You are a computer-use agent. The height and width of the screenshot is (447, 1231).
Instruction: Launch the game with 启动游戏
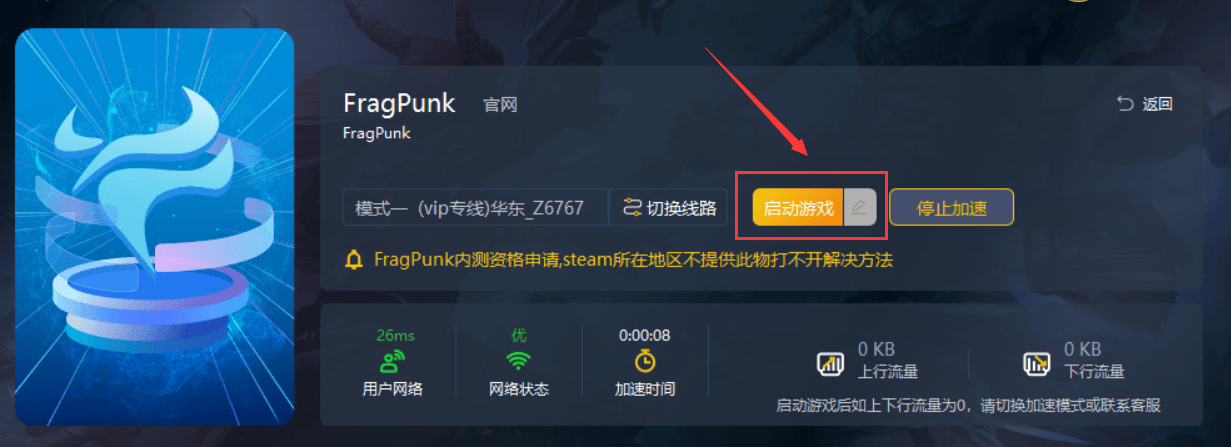[x=798, y=208]
